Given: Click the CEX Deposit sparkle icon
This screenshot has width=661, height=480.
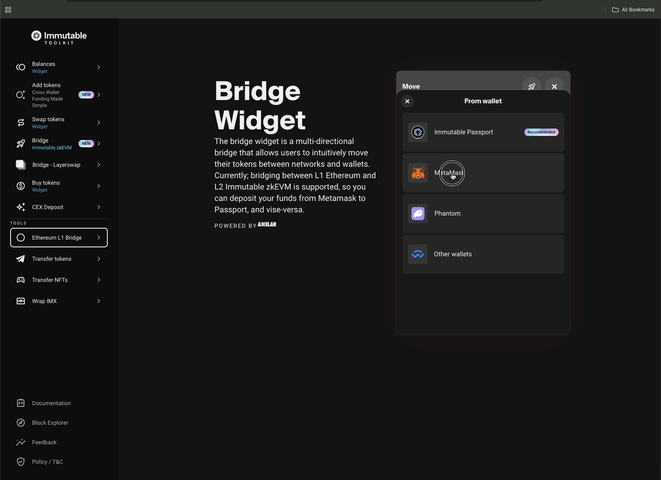Looking at the screenshot, I should coord(20,207).
